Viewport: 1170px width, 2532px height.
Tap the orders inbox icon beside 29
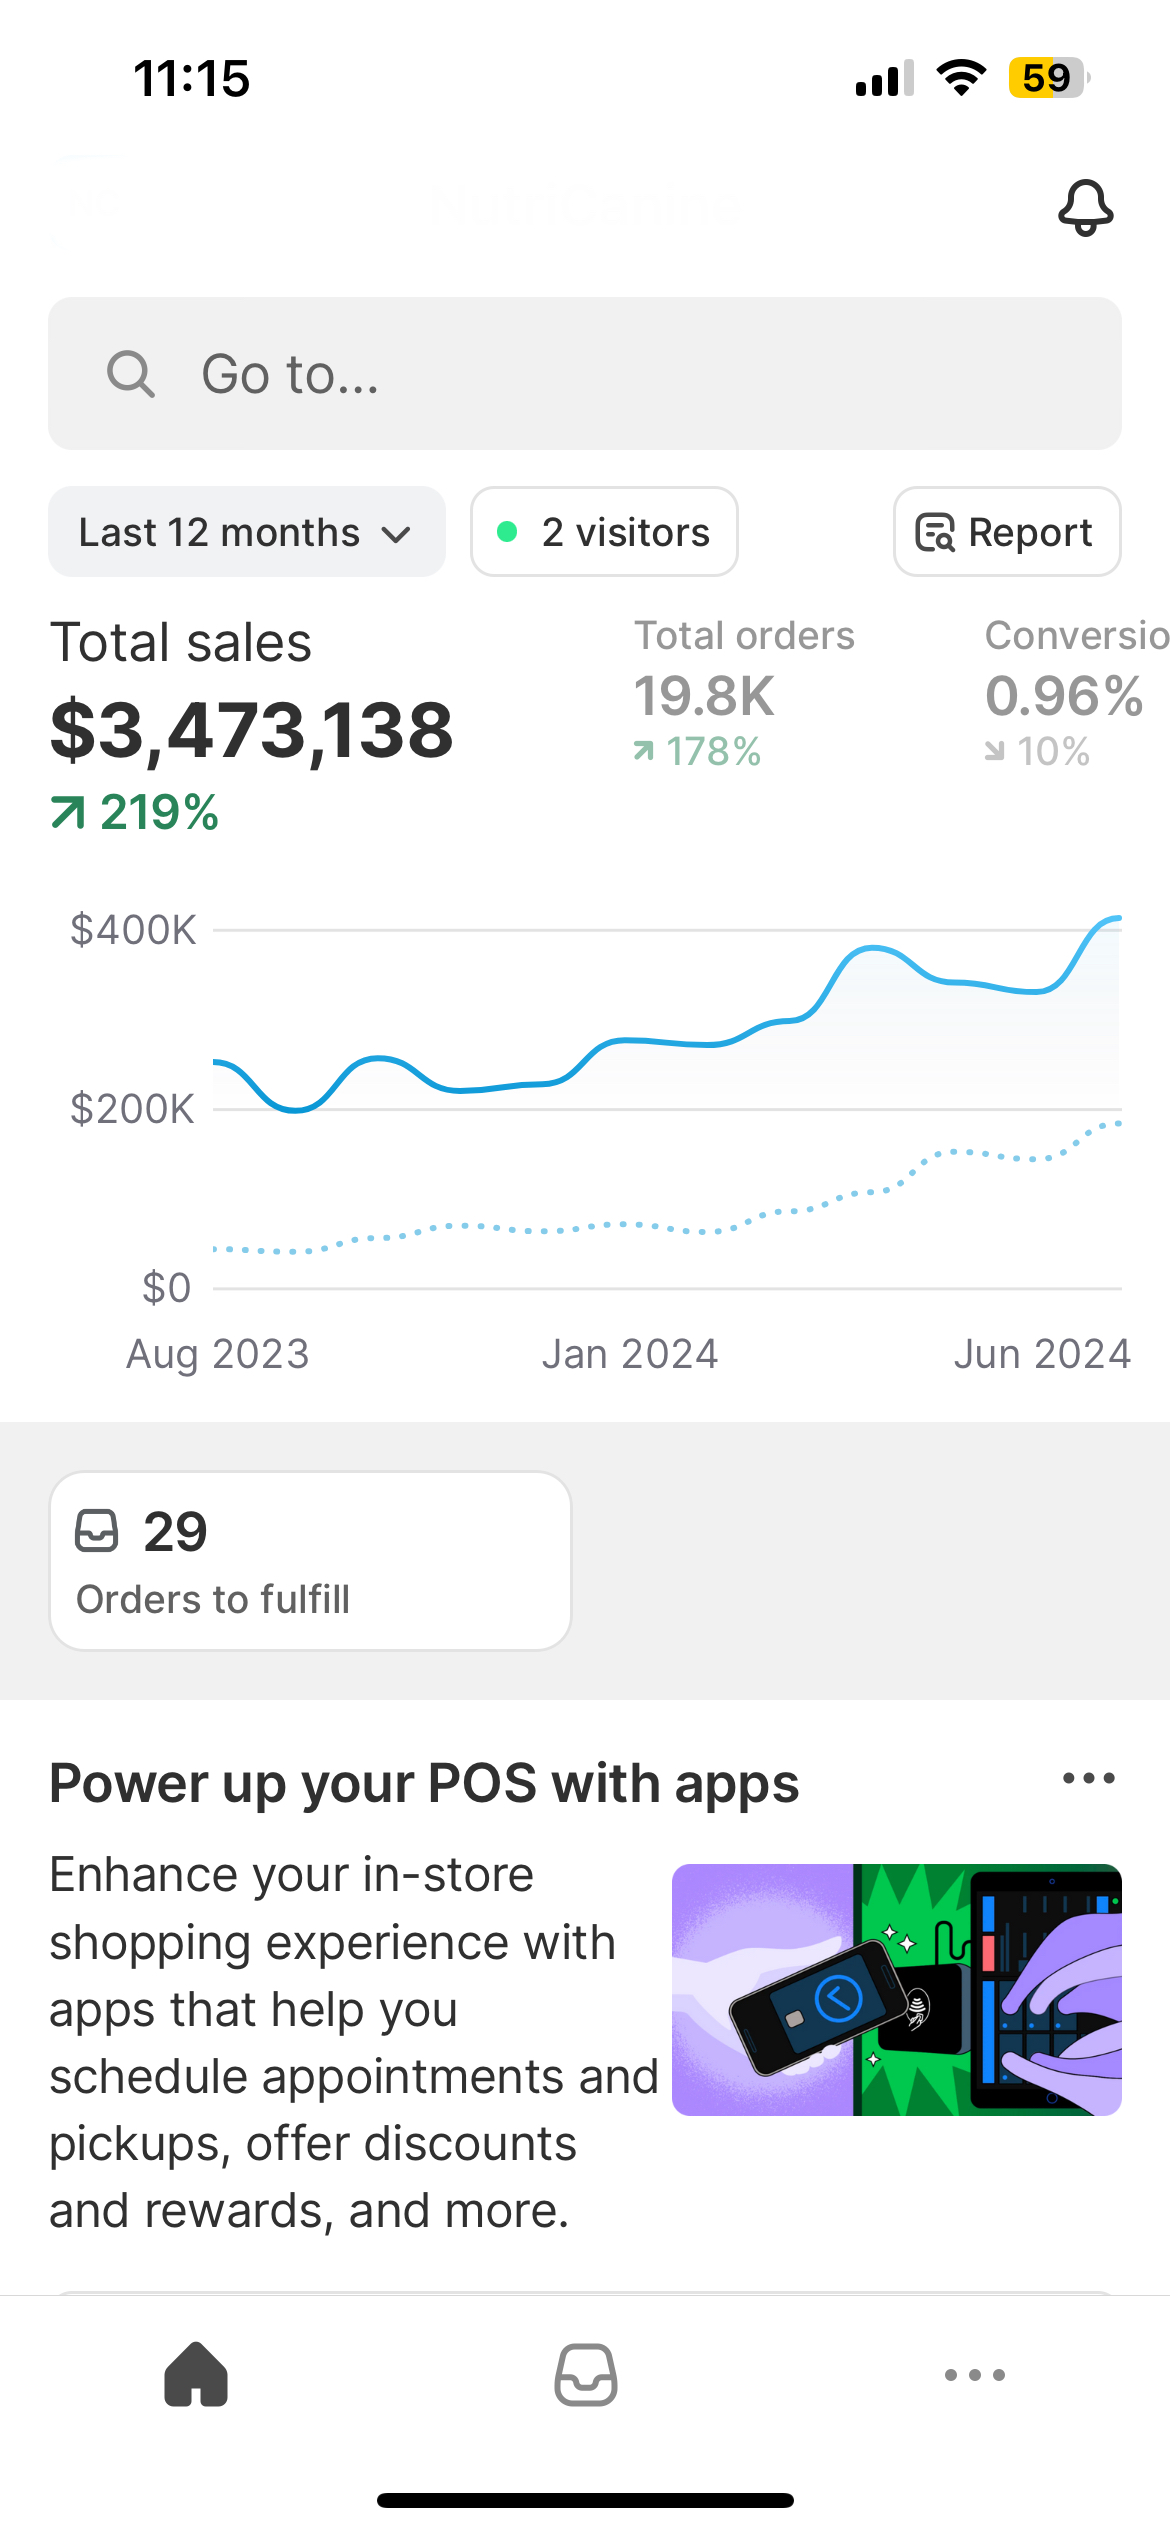tap(97, 1531)
